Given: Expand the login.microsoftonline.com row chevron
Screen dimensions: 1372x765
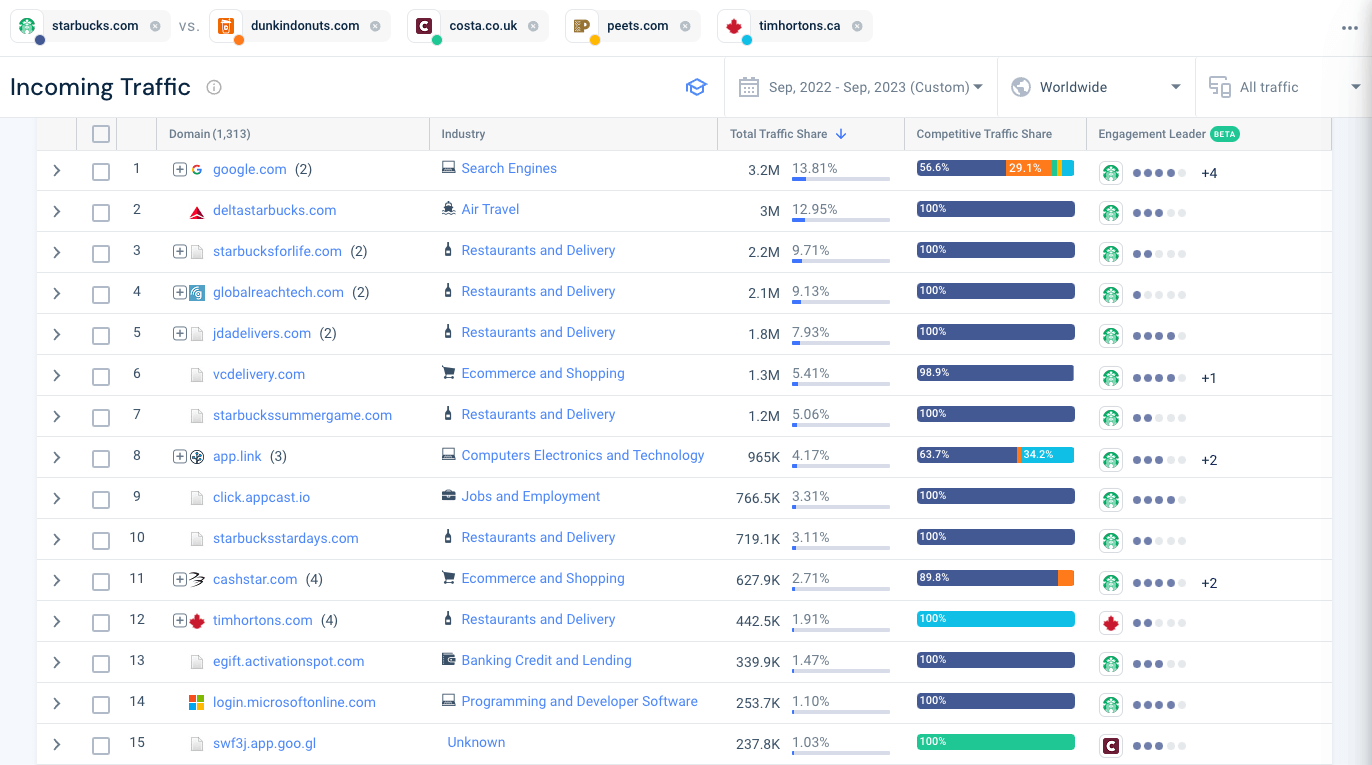Looking at the screenshot, I should pos(57,704).
